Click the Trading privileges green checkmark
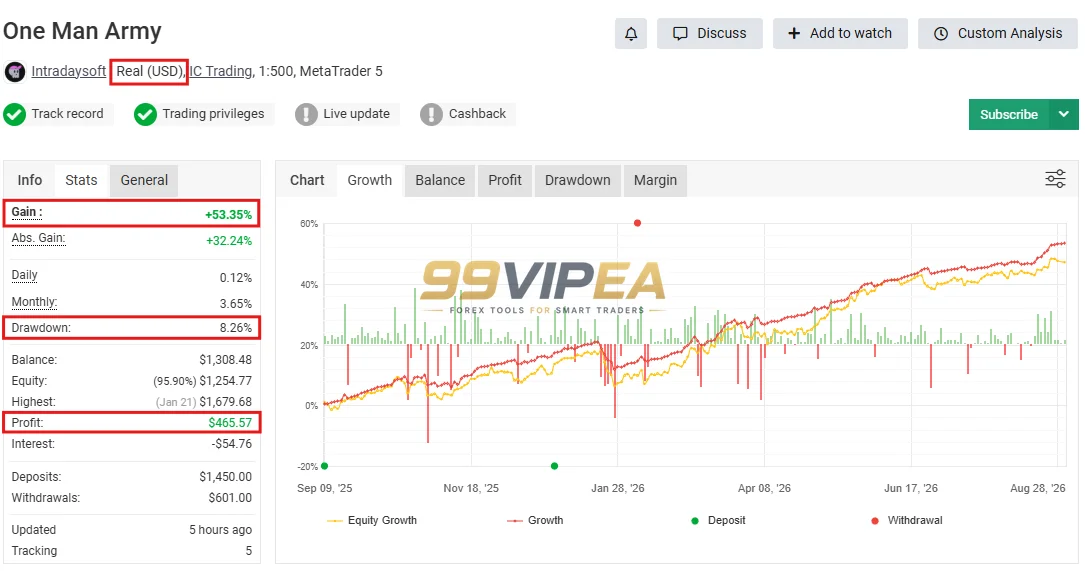The height and width of the screenshot is (571, 1085). 145,114
